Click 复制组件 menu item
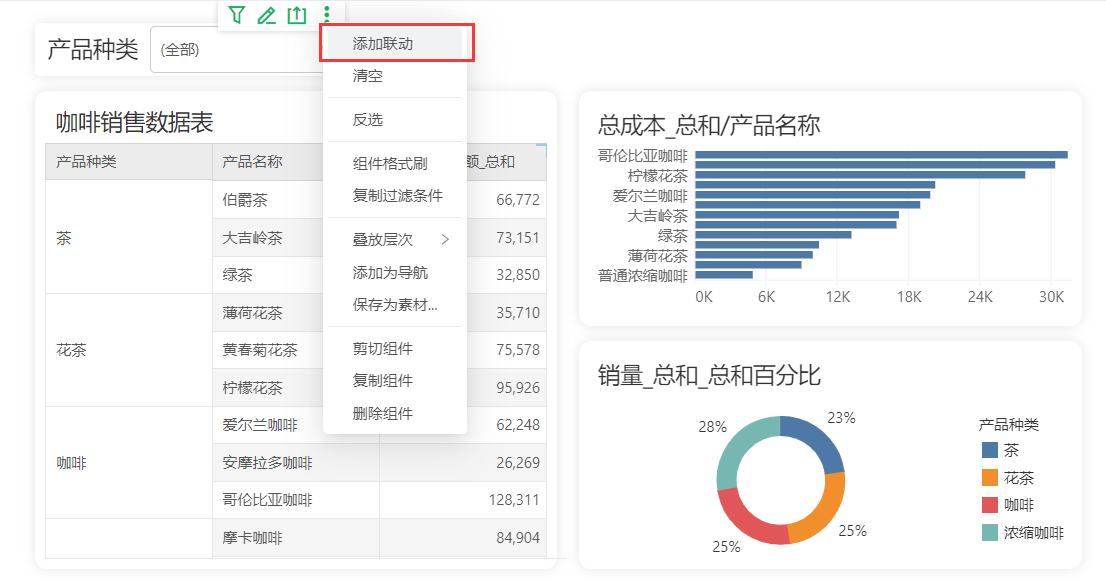This screenshot has height=588, width=1106. point(383,381)
